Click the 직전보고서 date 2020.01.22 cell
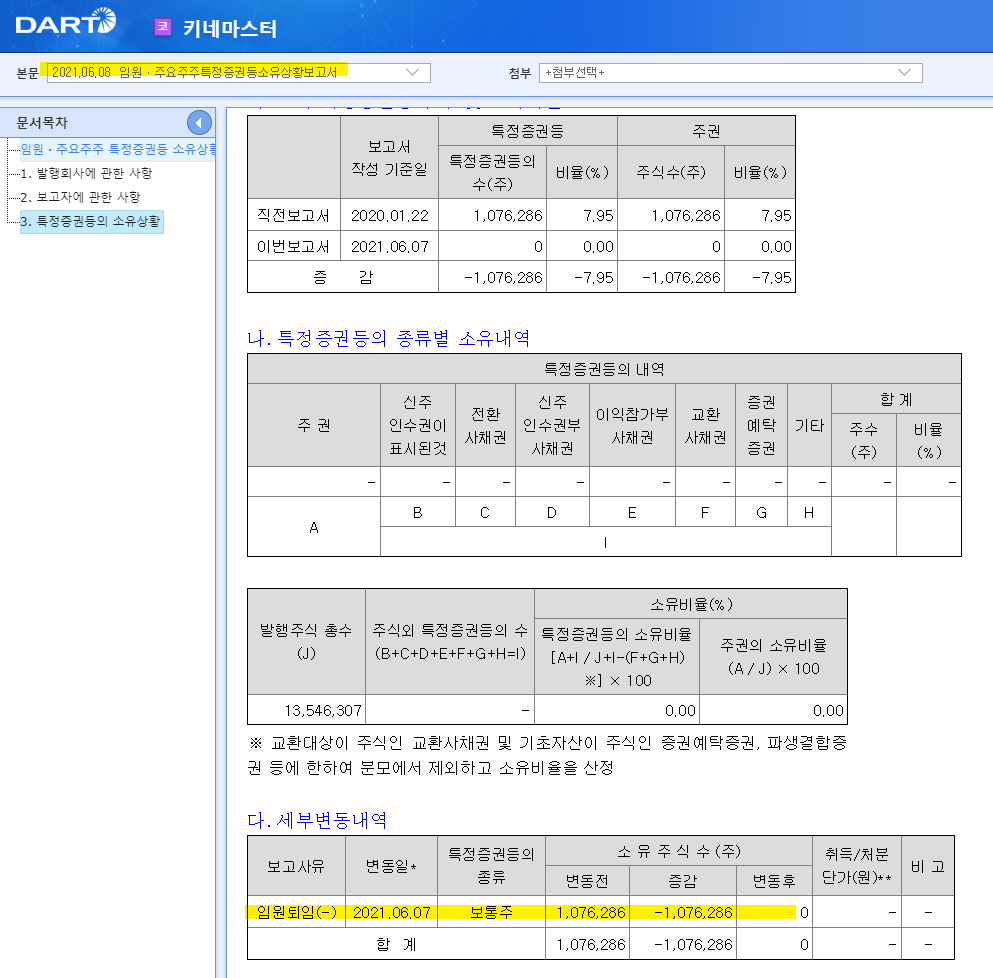This screenshot has width=993, height=978. (x=388, y=215)
